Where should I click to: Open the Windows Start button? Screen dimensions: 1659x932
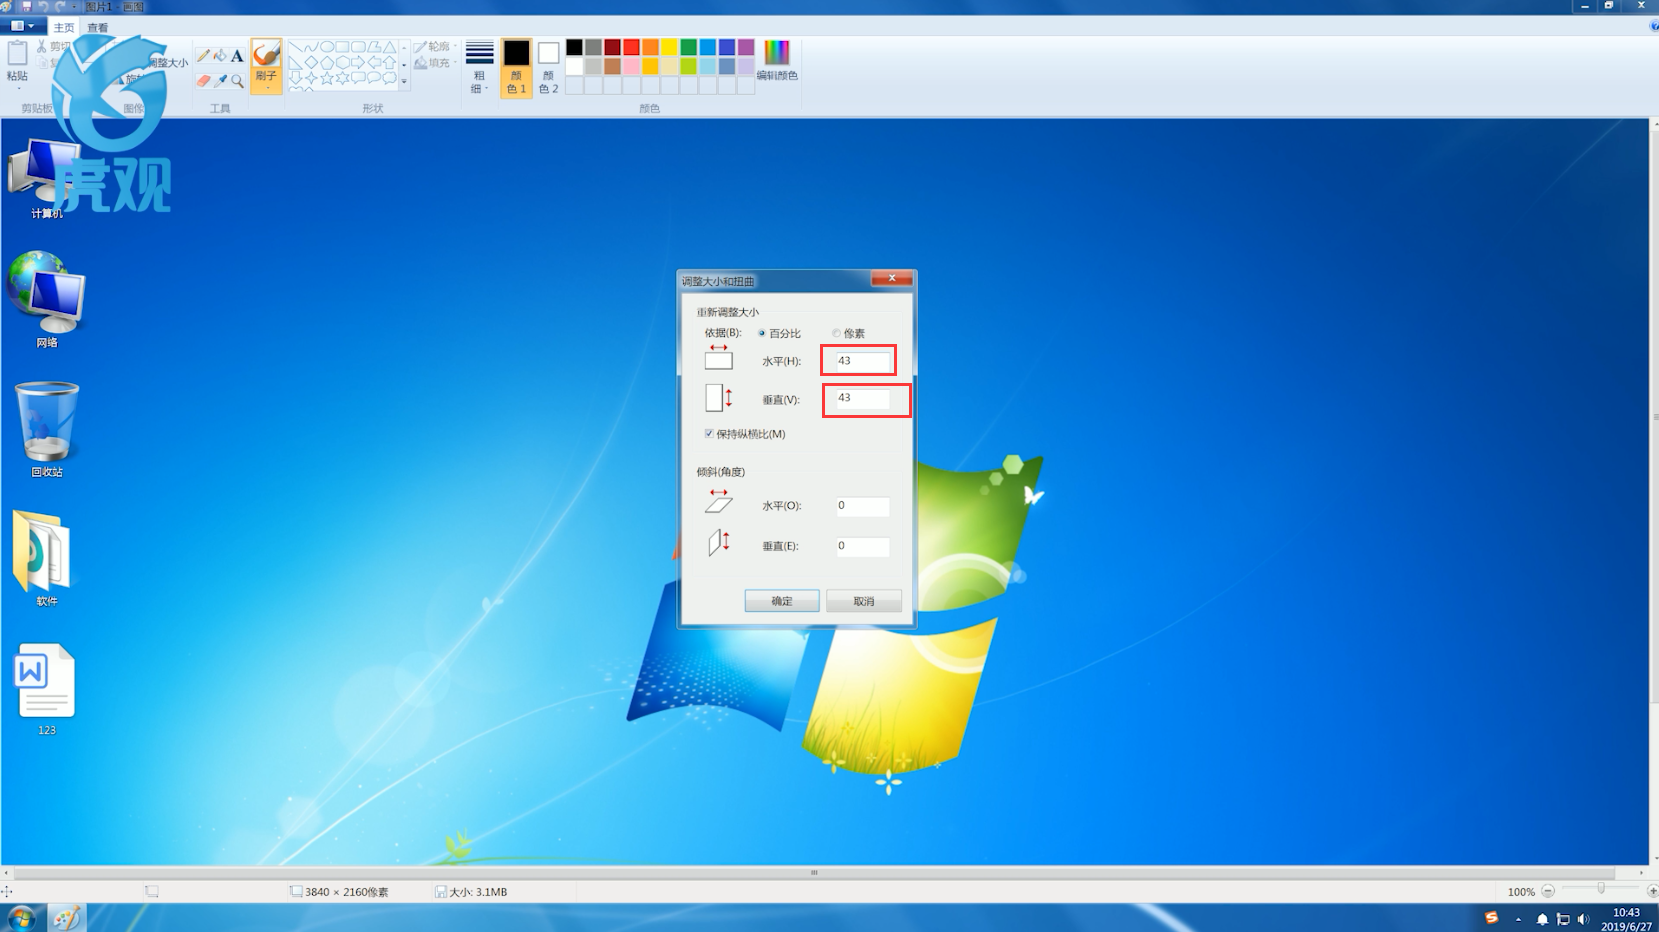[x=21, y=918]
